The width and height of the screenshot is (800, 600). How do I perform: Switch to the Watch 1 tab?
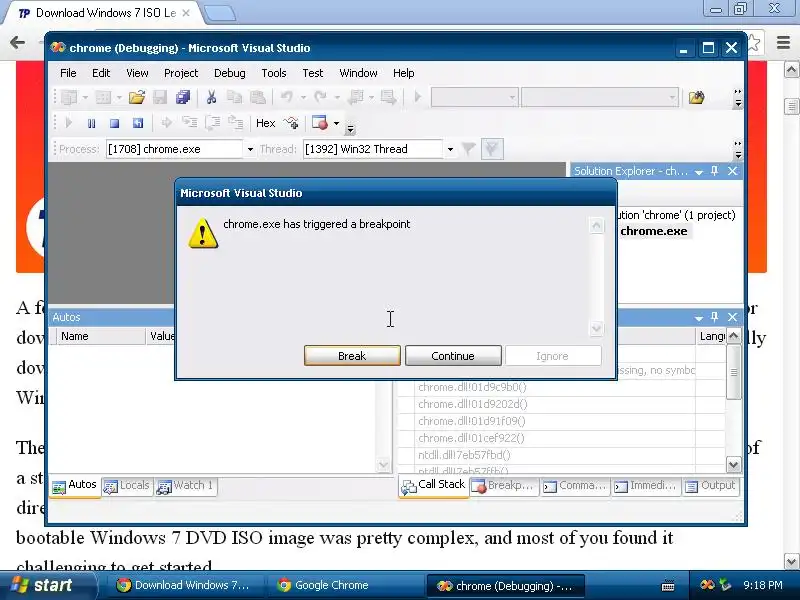(186, 485)
